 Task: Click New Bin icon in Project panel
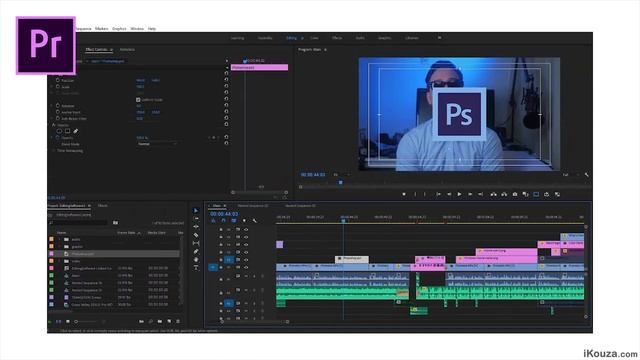tap(160, 322)
